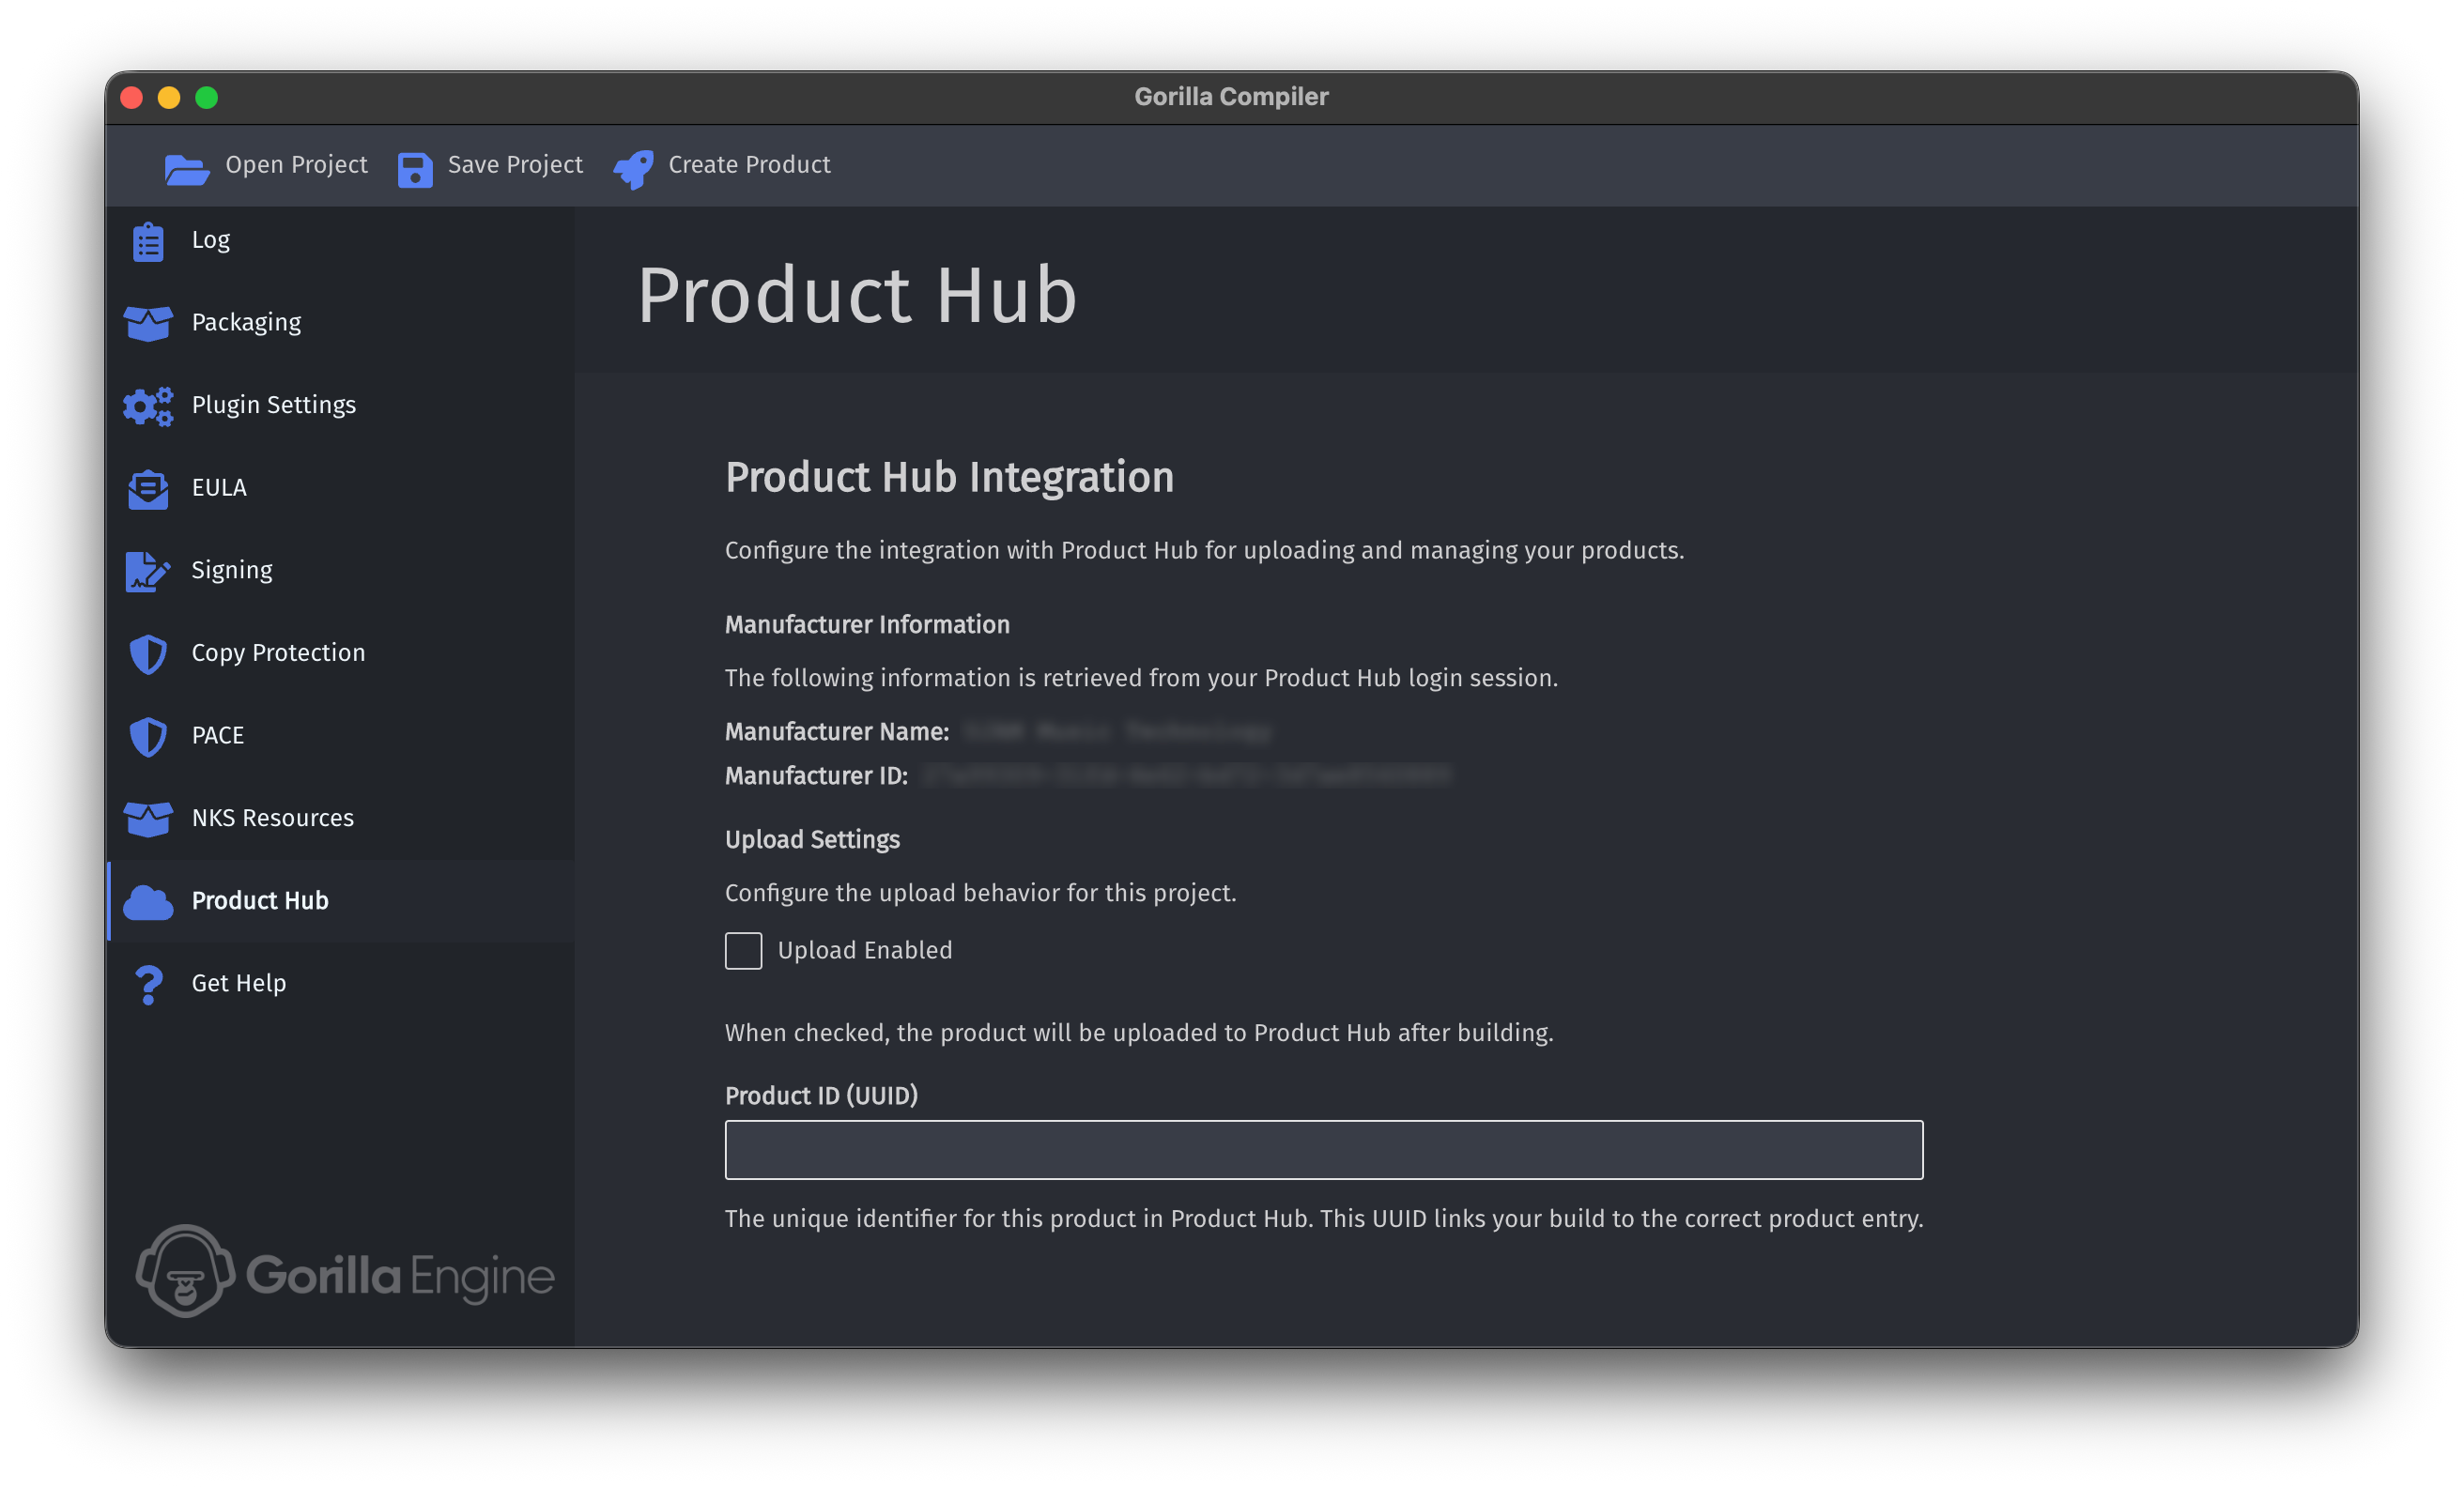The width and height of the screenshot is (2464, 1487).
Task: Click the red window close button
Action: point(132,97)
